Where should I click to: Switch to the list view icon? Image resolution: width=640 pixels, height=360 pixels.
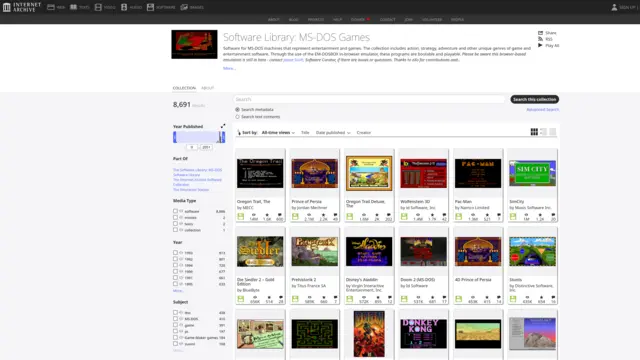click(543, 131)
